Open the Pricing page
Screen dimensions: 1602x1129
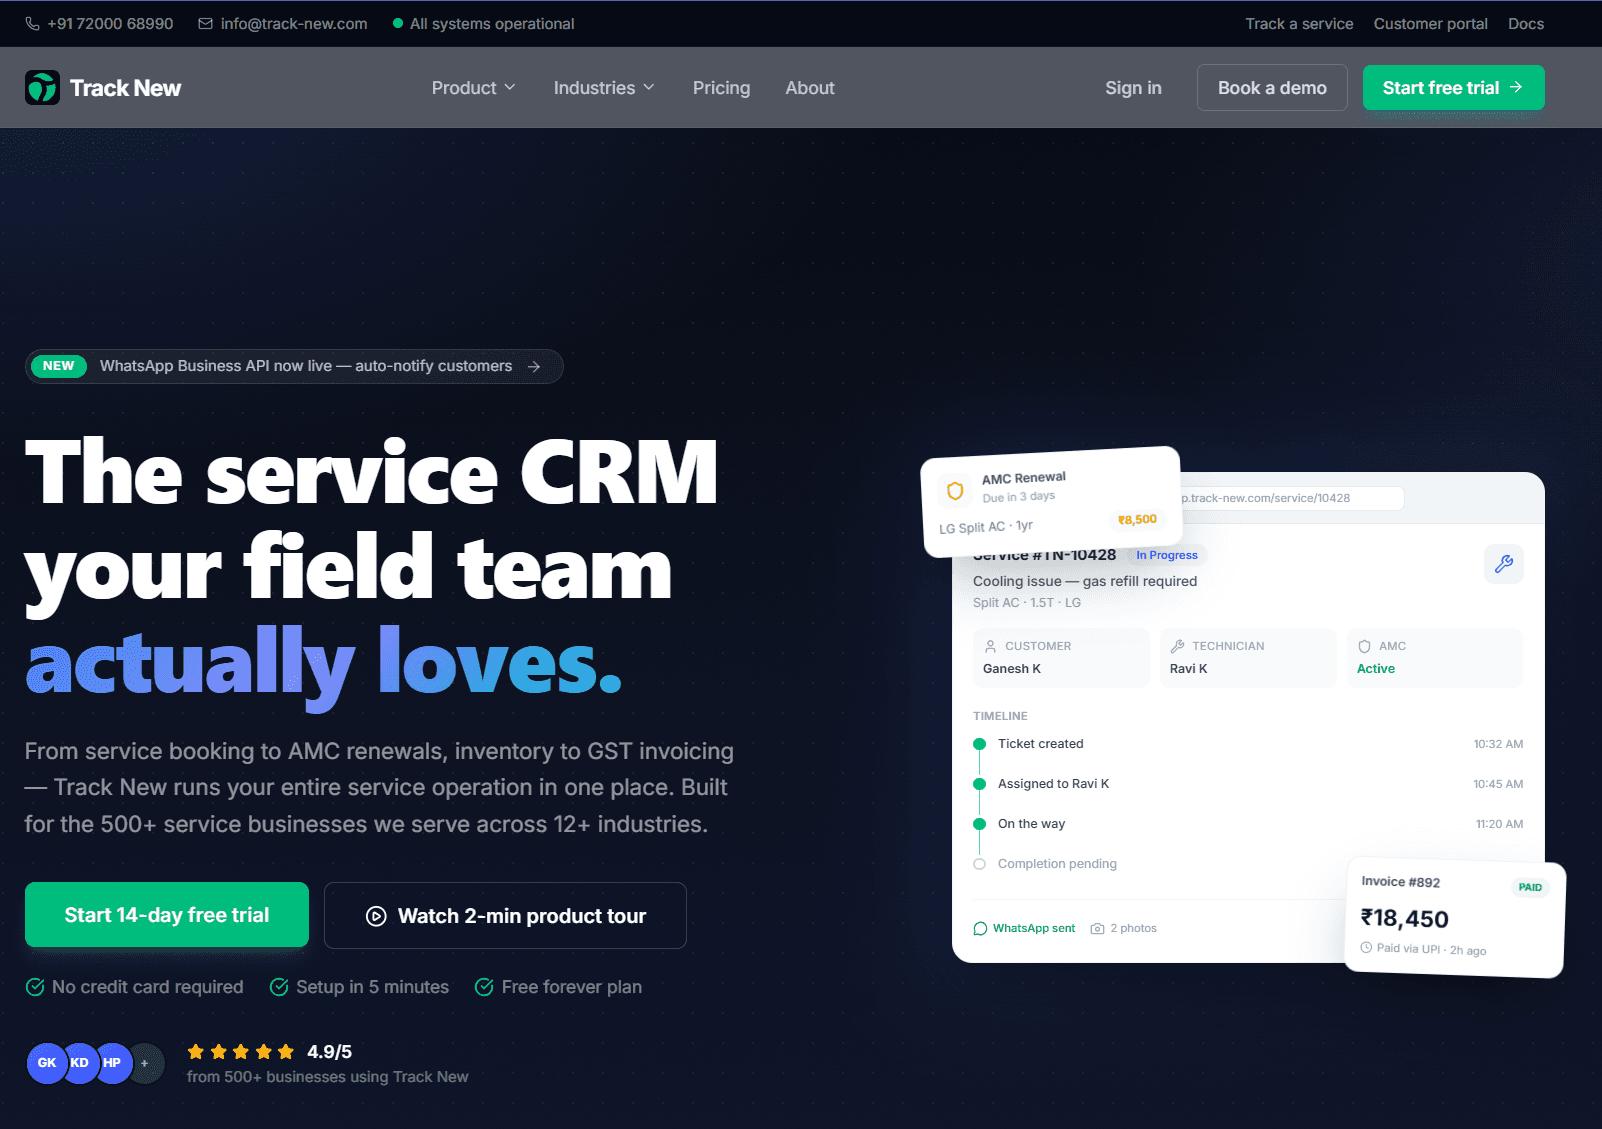tap(721, 88)
